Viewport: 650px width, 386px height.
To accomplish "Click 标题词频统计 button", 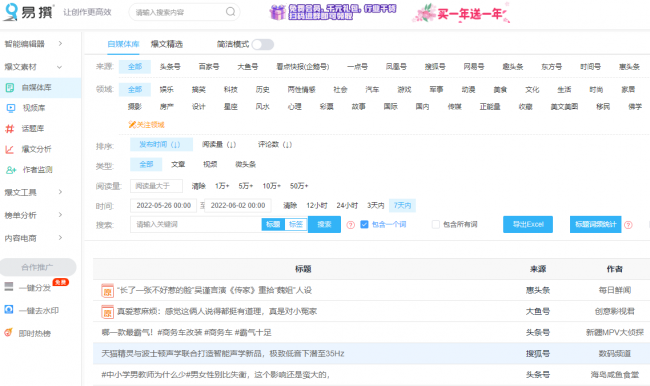I will [595, 224].
